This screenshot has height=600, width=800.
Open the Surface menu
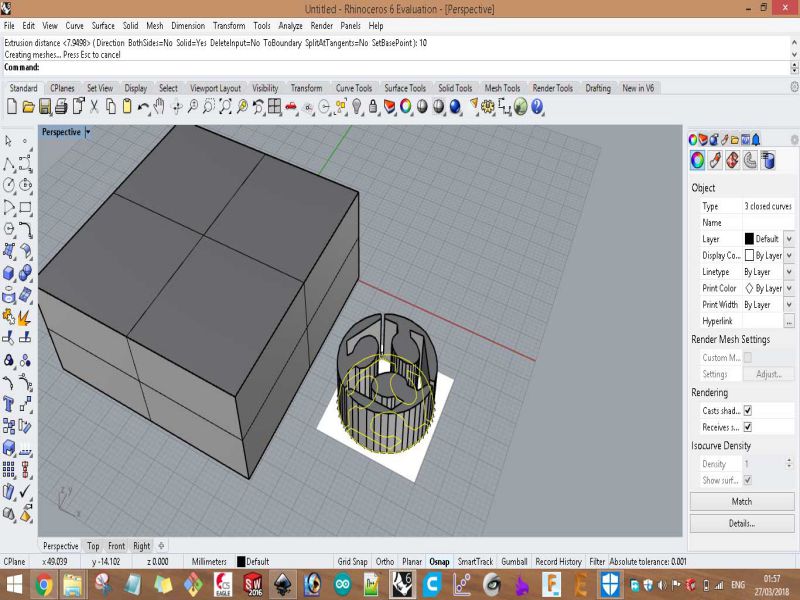click(103, 25)
